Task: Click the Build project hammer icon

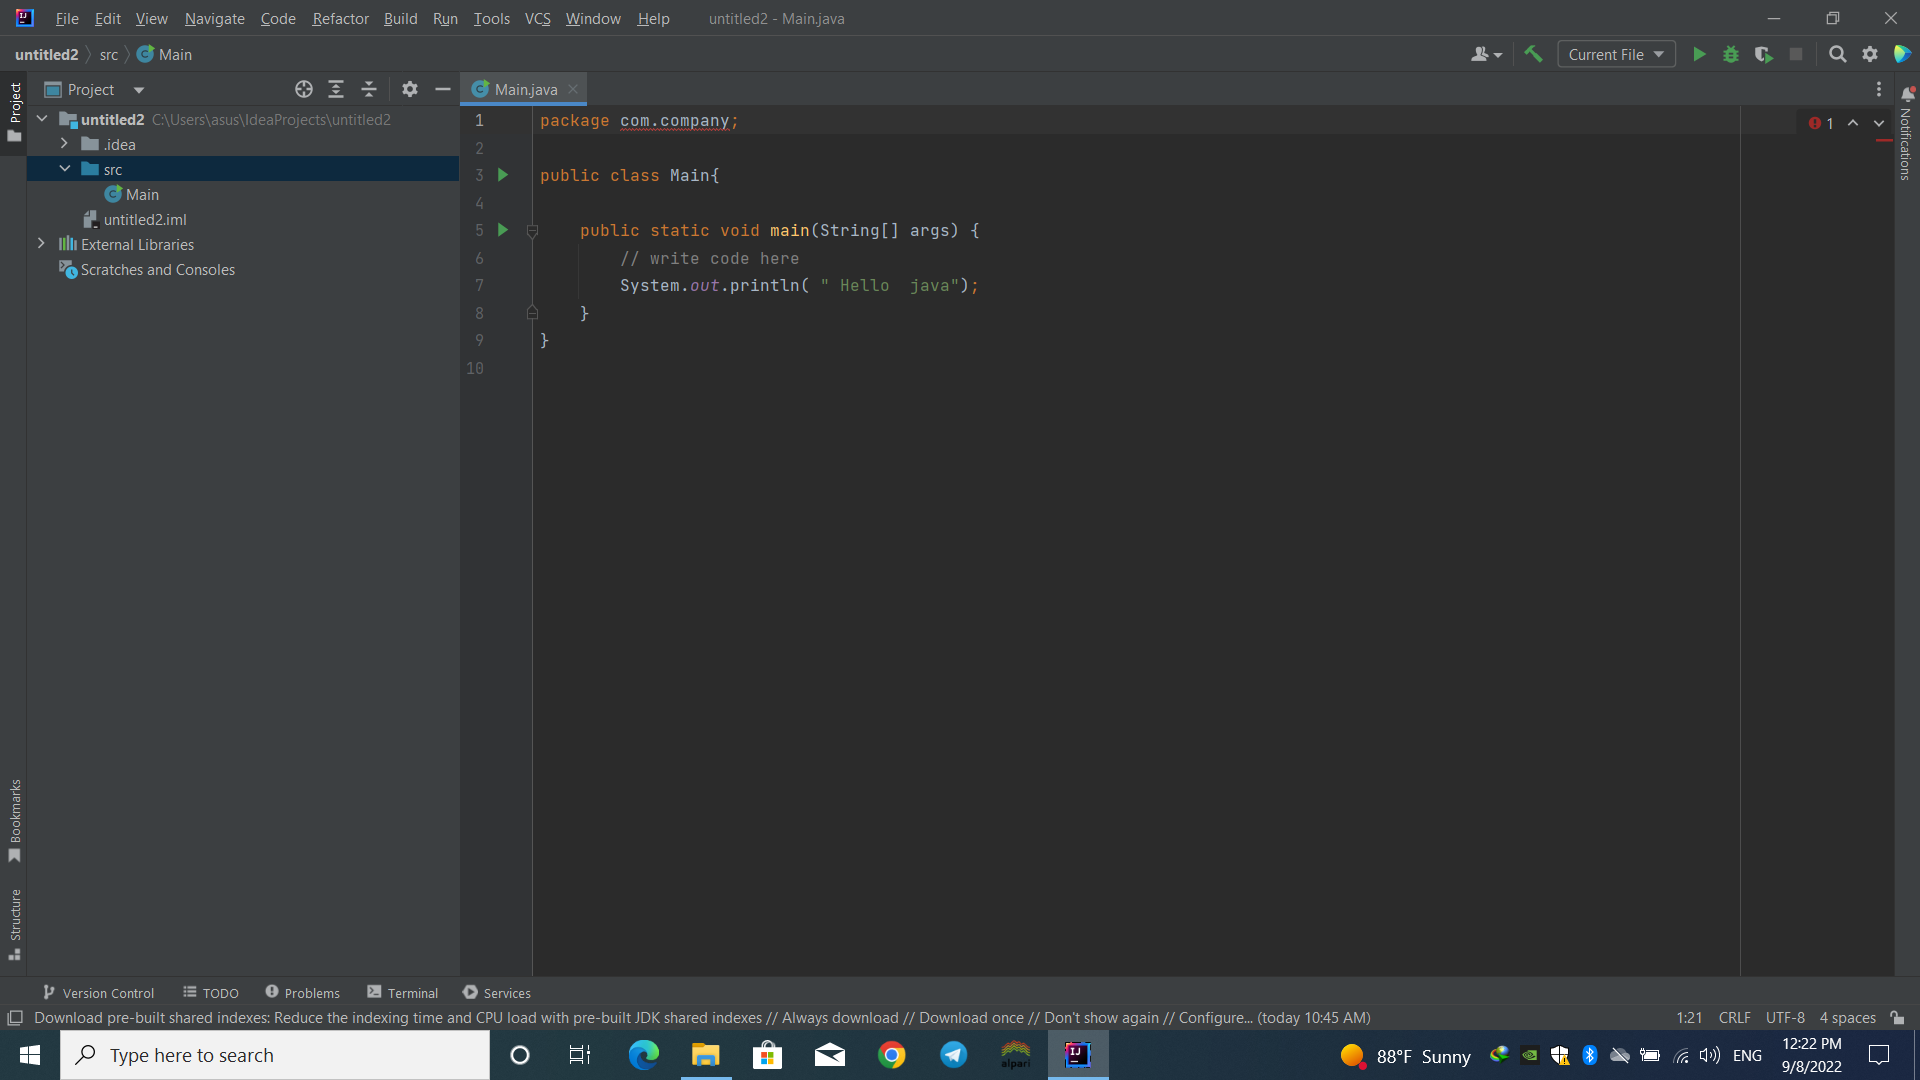Action: 1532,54
